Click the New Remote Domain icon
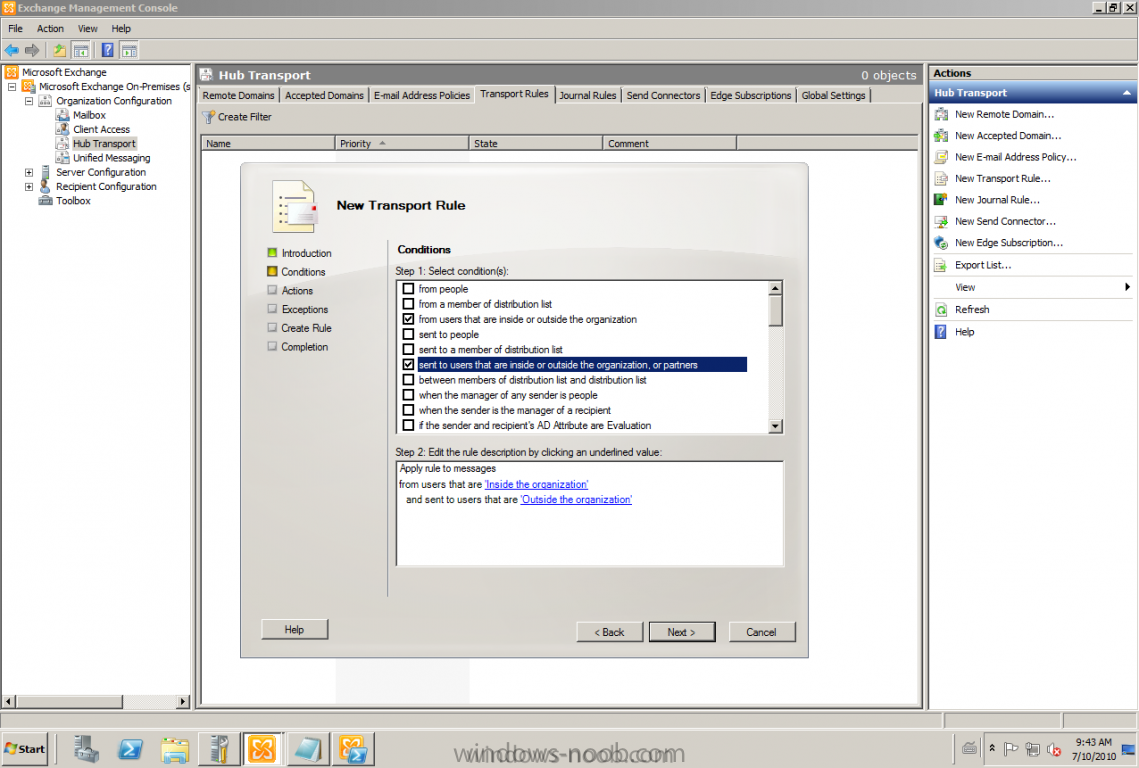This screenshot has height=768, width=1139. click(941, 114)
